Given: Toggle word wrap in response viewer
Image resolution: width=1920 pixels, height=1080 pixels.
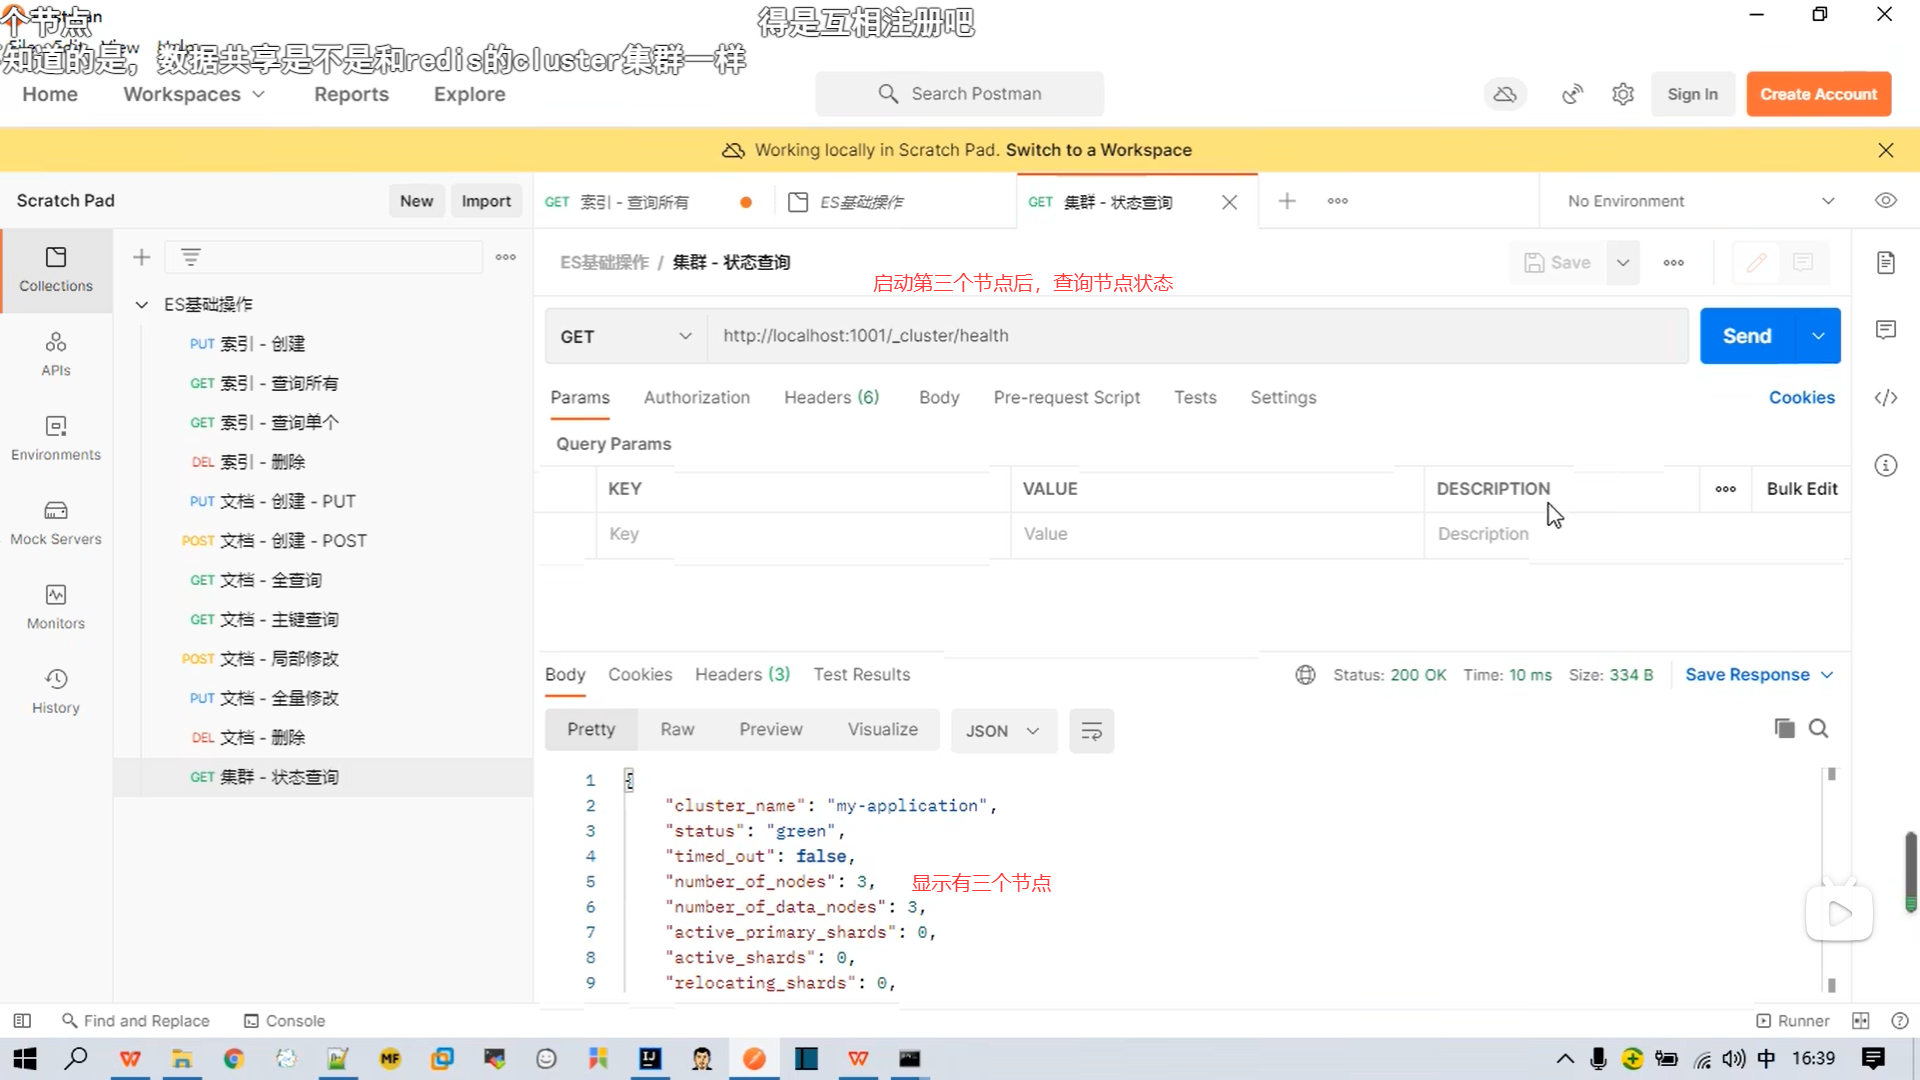Looking at the screenshot, I should click(1091, 731).
